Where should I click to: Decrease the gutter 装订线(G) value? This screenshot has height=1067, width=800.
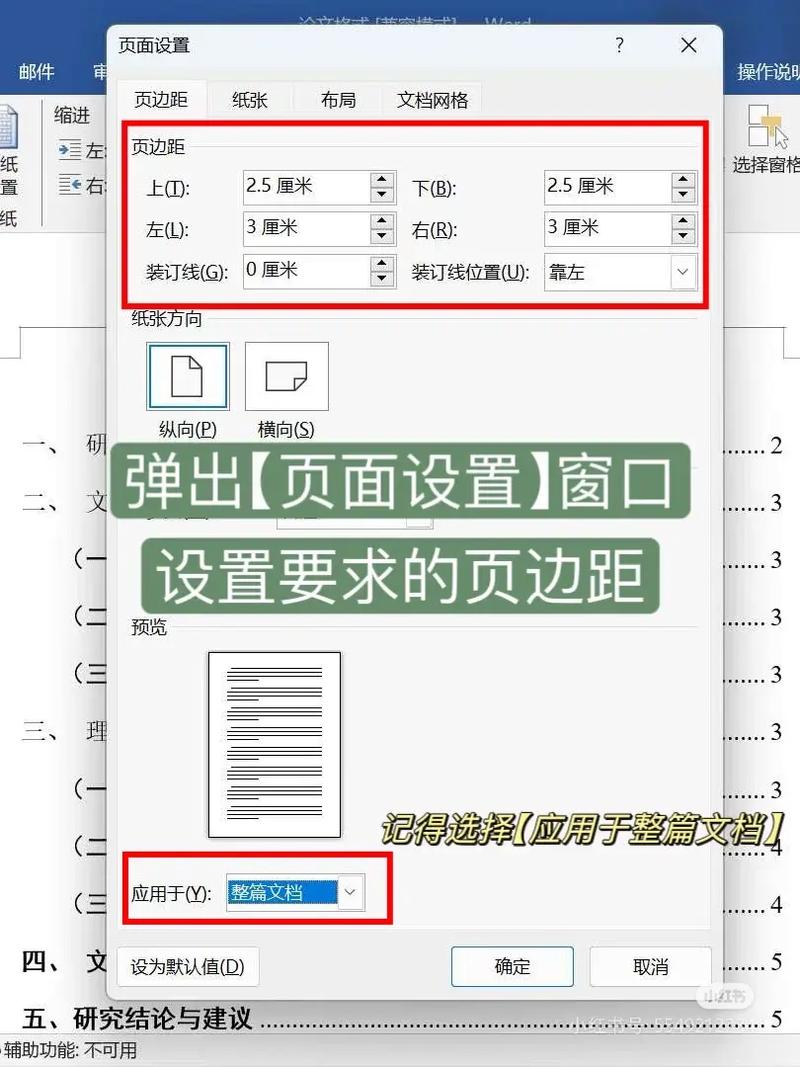pos(382,279)
